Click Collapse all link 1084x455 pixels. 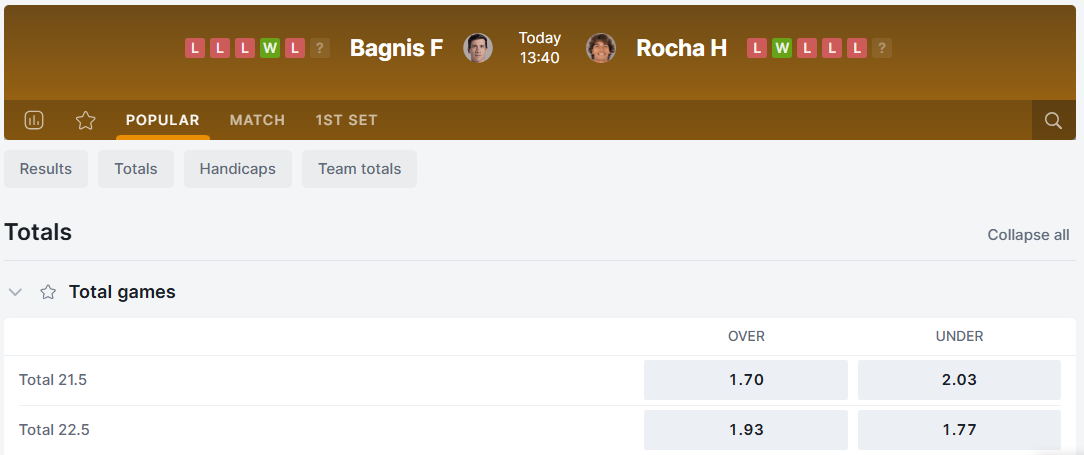(1028, 235)
